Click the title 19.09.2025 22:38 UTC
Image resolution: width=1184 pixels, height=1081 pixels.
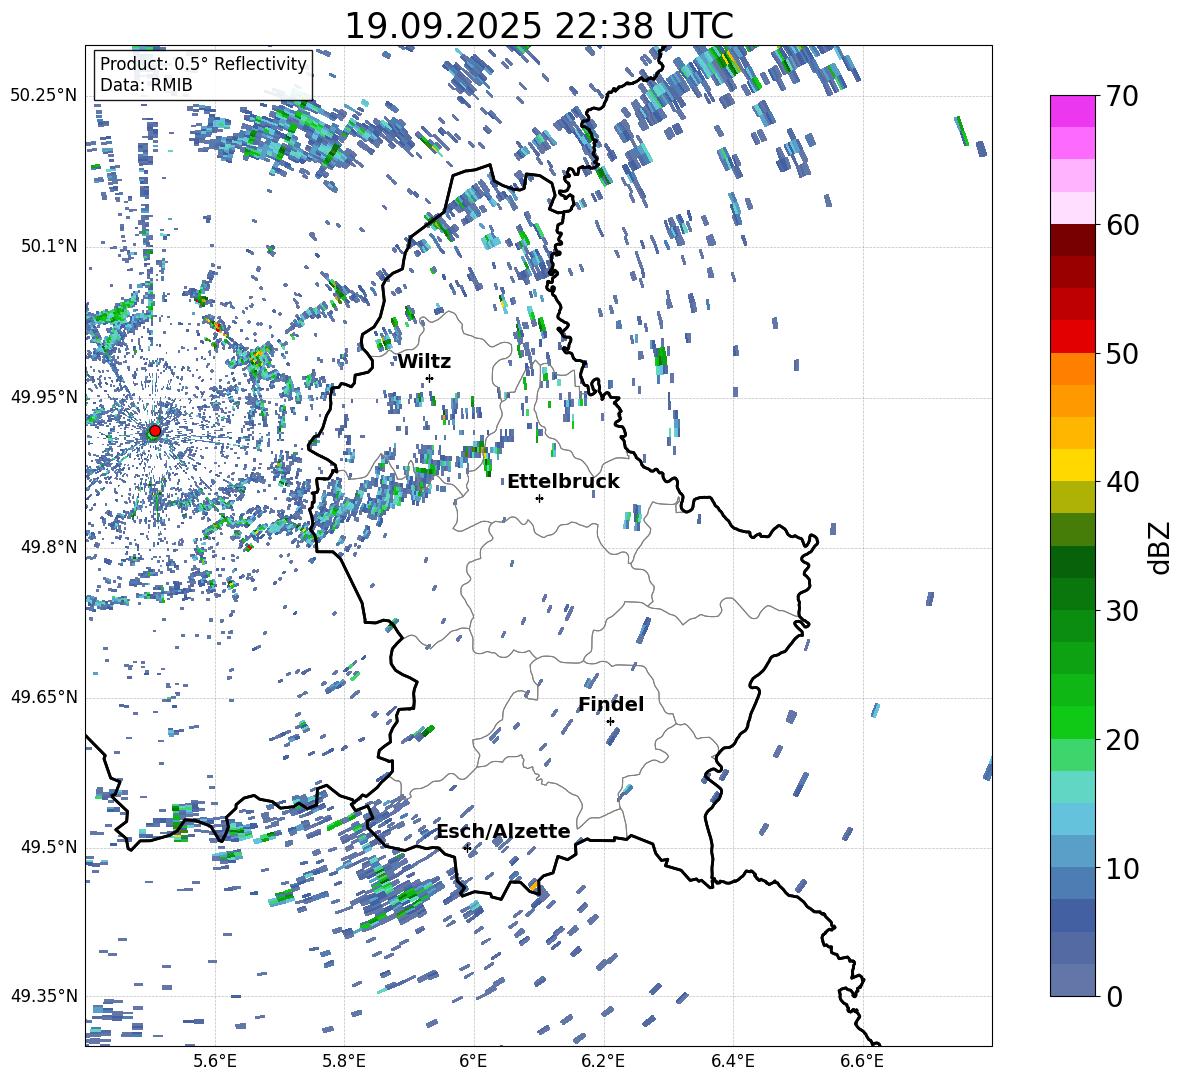tap(539, 26)
